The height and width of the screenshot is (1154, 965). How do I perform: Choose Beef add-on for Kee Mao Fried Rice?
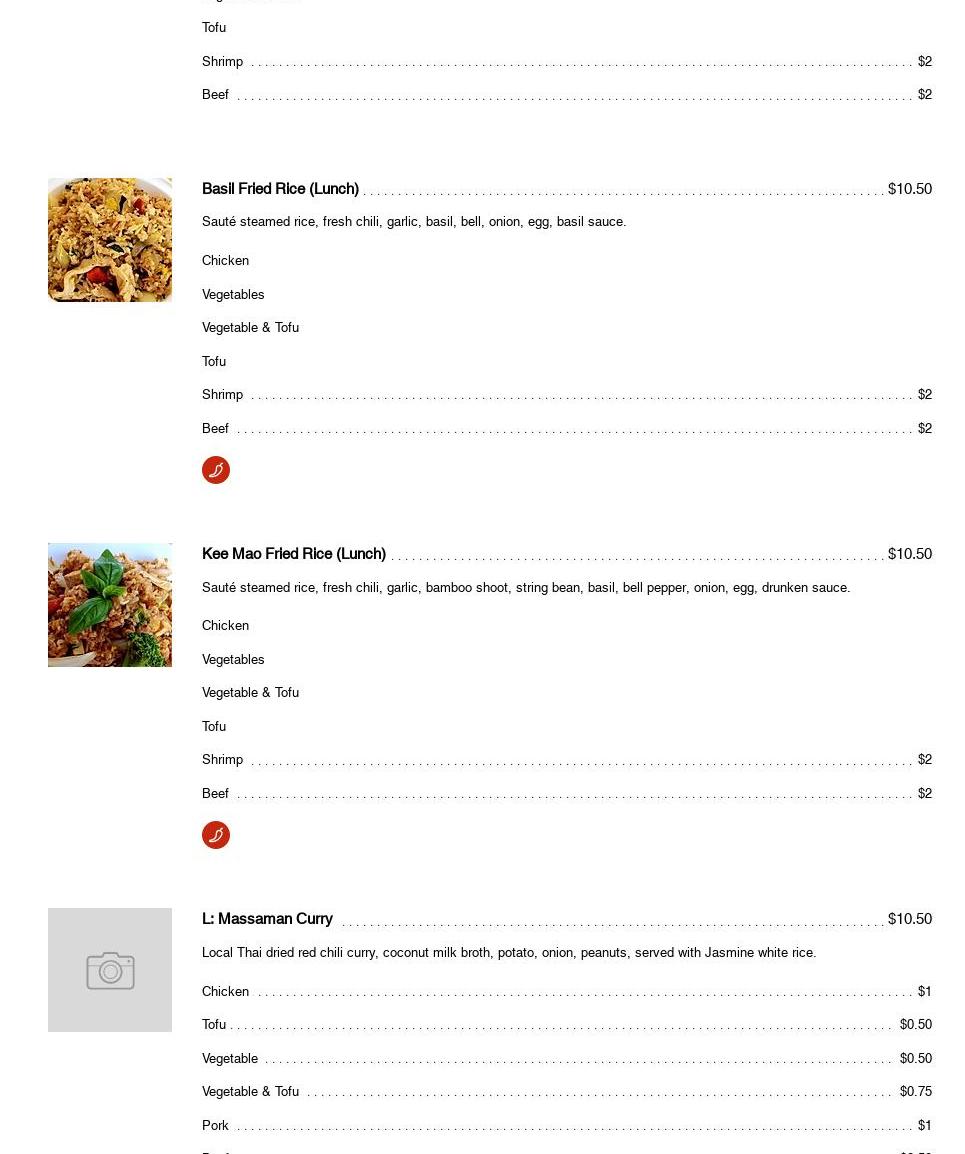567,793
